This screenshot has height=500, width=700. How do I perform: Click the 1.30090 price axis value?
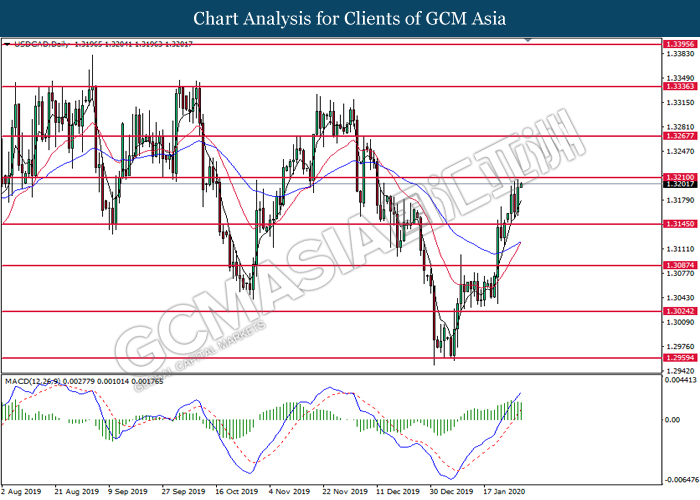click(x=680, y=322)
